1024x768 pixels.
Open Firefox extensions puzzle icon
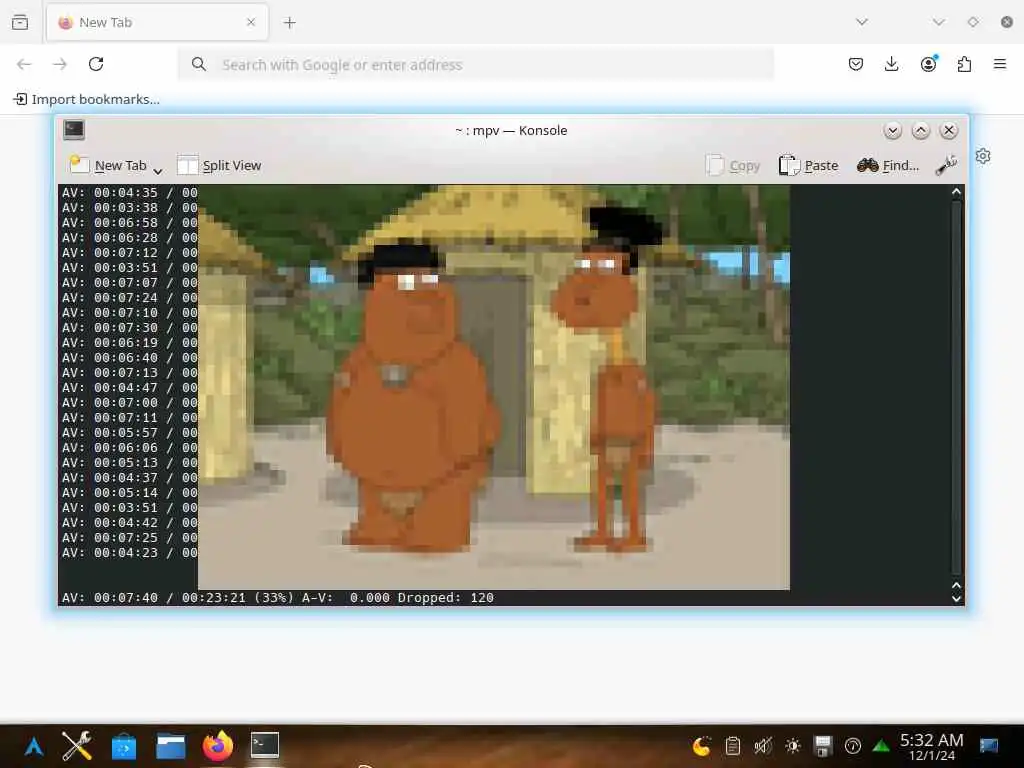pos(964,64)
